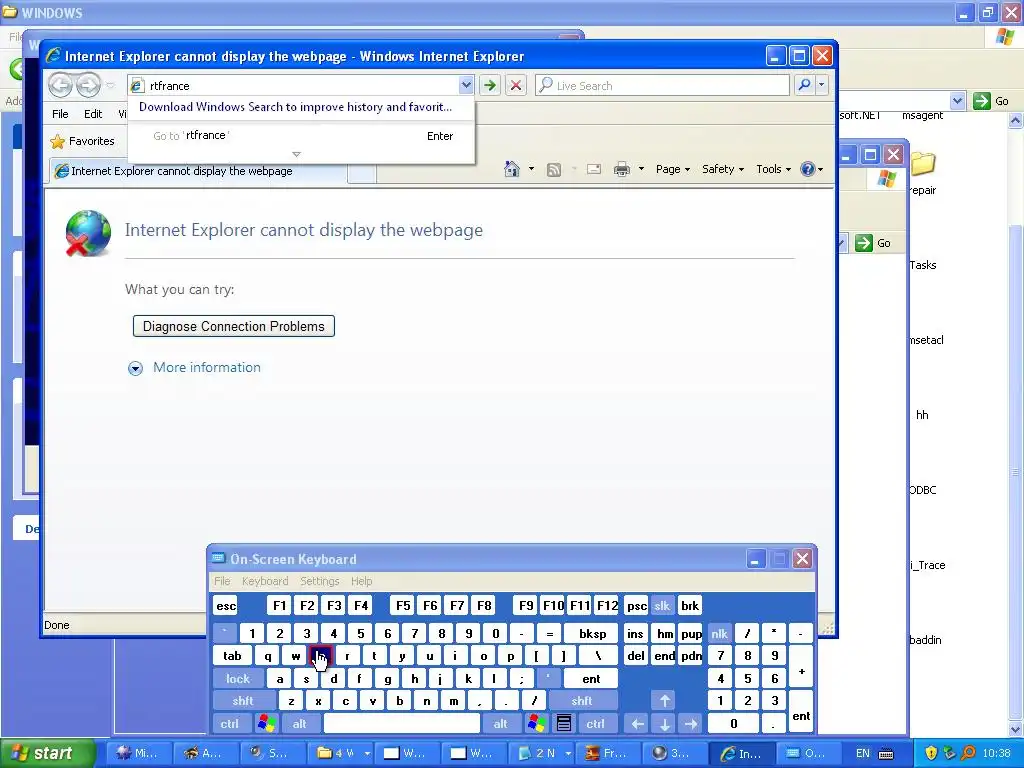Click the Help question mark icon
Screen dimensions: 1024x768
click(x=808, y=169)
